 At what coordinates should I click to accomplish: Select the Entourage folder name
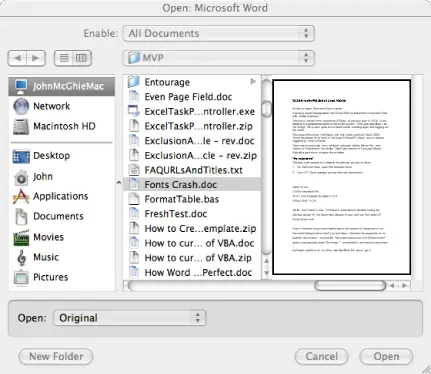click(x=167, y=82)
